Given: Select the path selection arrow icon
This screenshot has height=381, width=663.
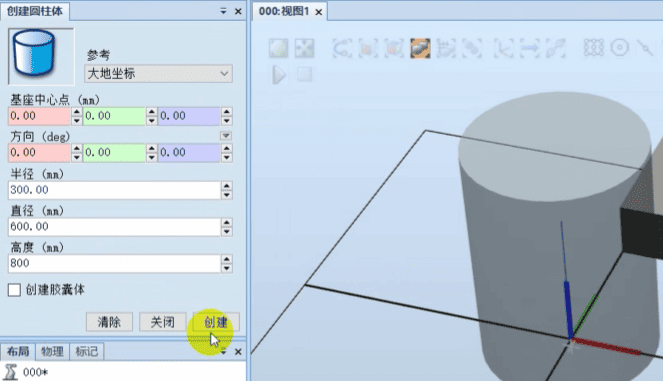Looking at the screenshot, I should tap(530, 48).
